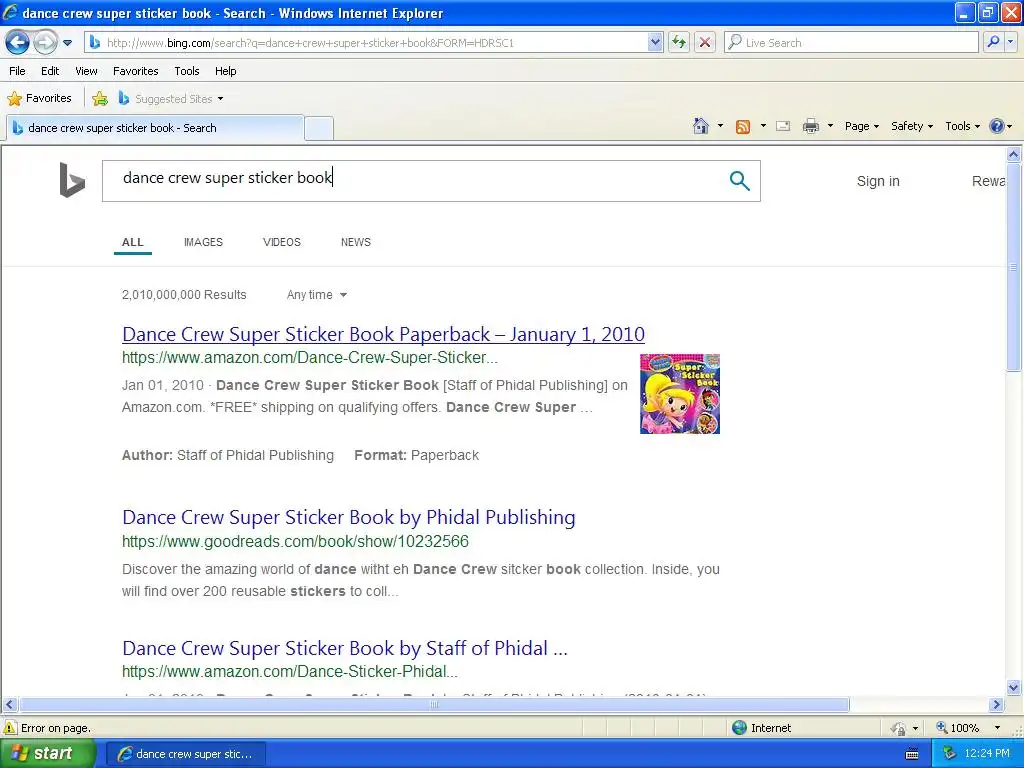Select the dance crew super sticker book tab

(155, 128)
